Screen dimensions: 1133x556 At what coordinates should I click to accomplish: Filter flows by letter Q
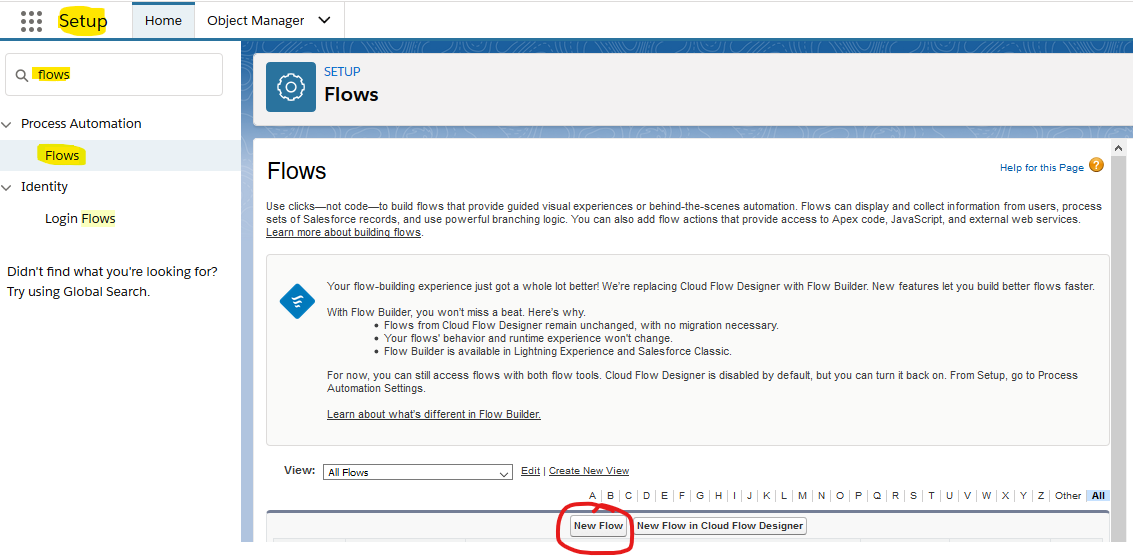click(x=876, y=496)
